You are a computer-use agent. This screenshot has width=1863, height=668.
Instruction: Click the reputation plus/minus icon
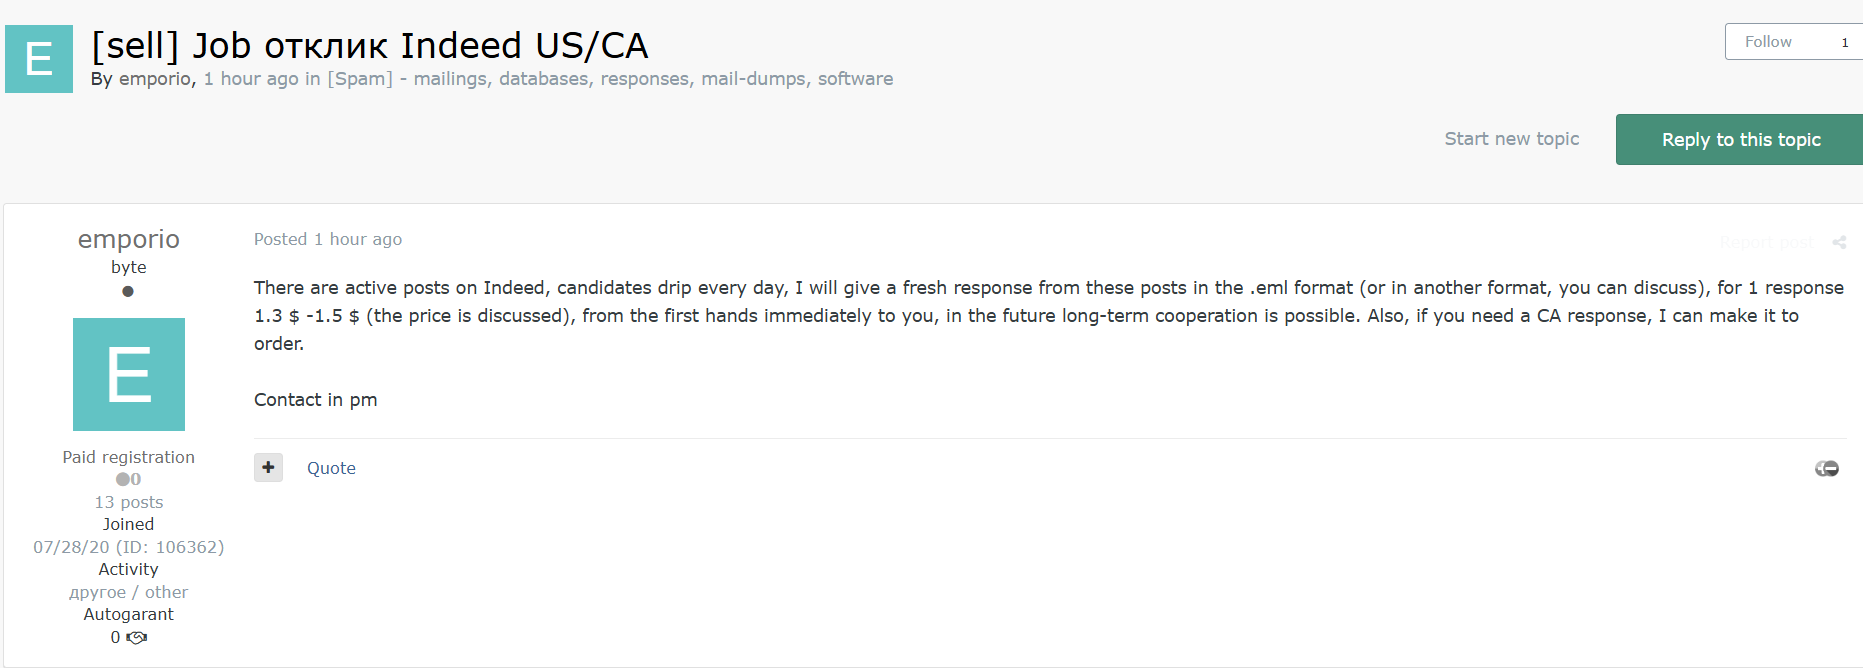point(1827,468)
